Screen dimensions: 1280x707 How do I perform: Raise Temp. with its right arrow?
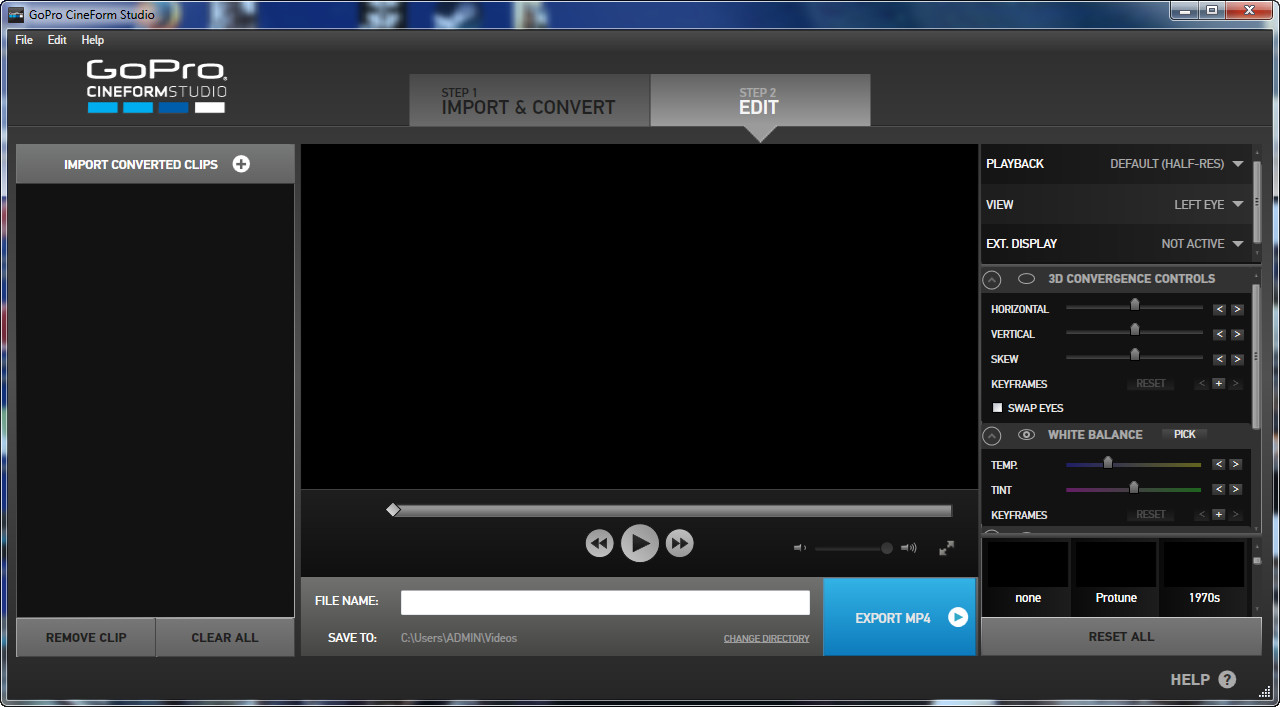(x=1237, y=464)
